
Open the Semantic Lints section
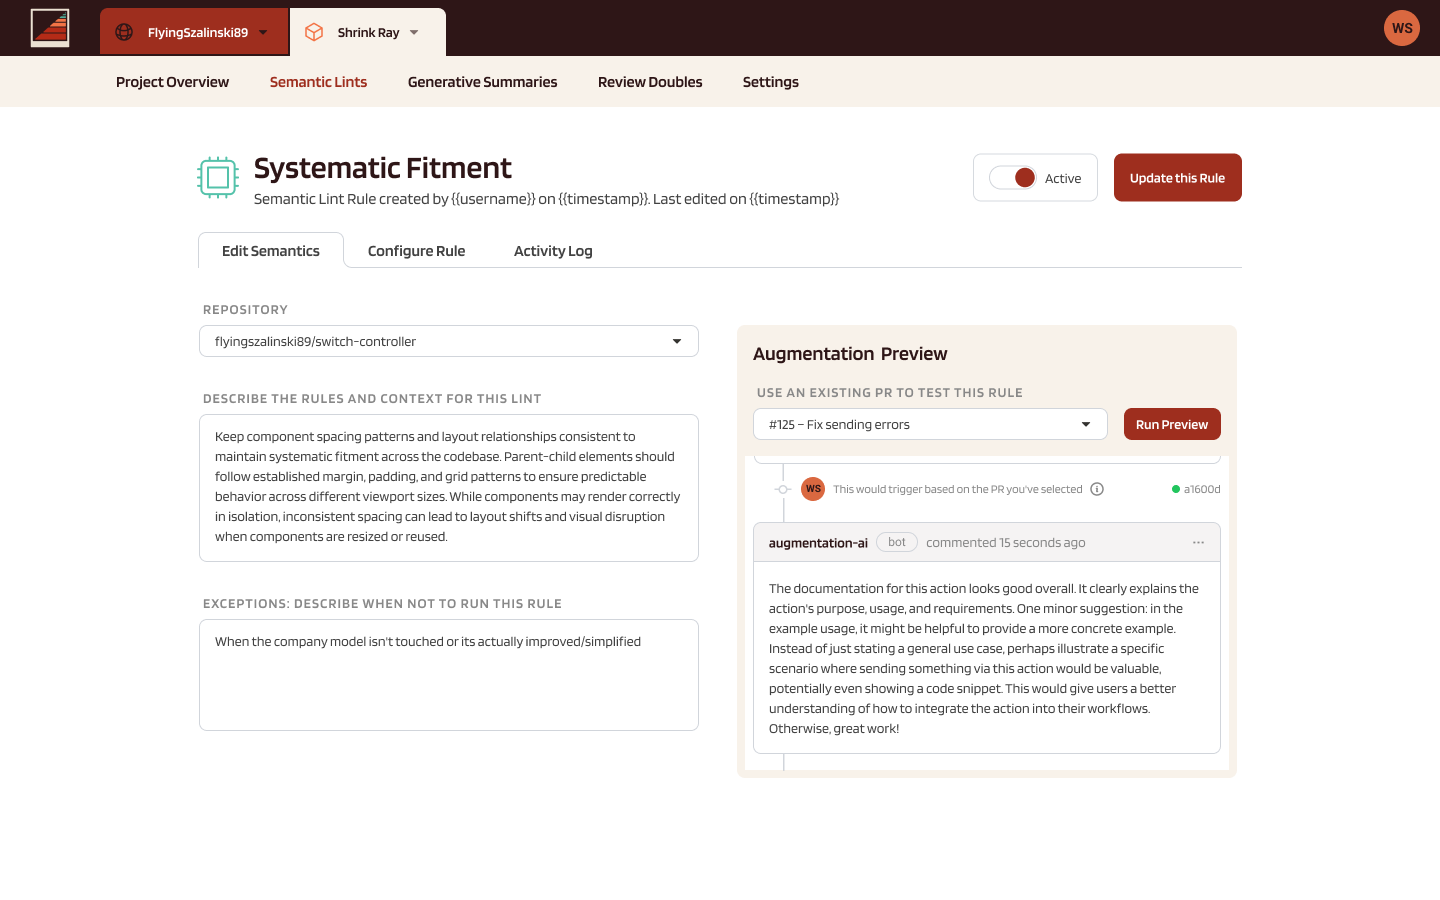tap(318, 82)
